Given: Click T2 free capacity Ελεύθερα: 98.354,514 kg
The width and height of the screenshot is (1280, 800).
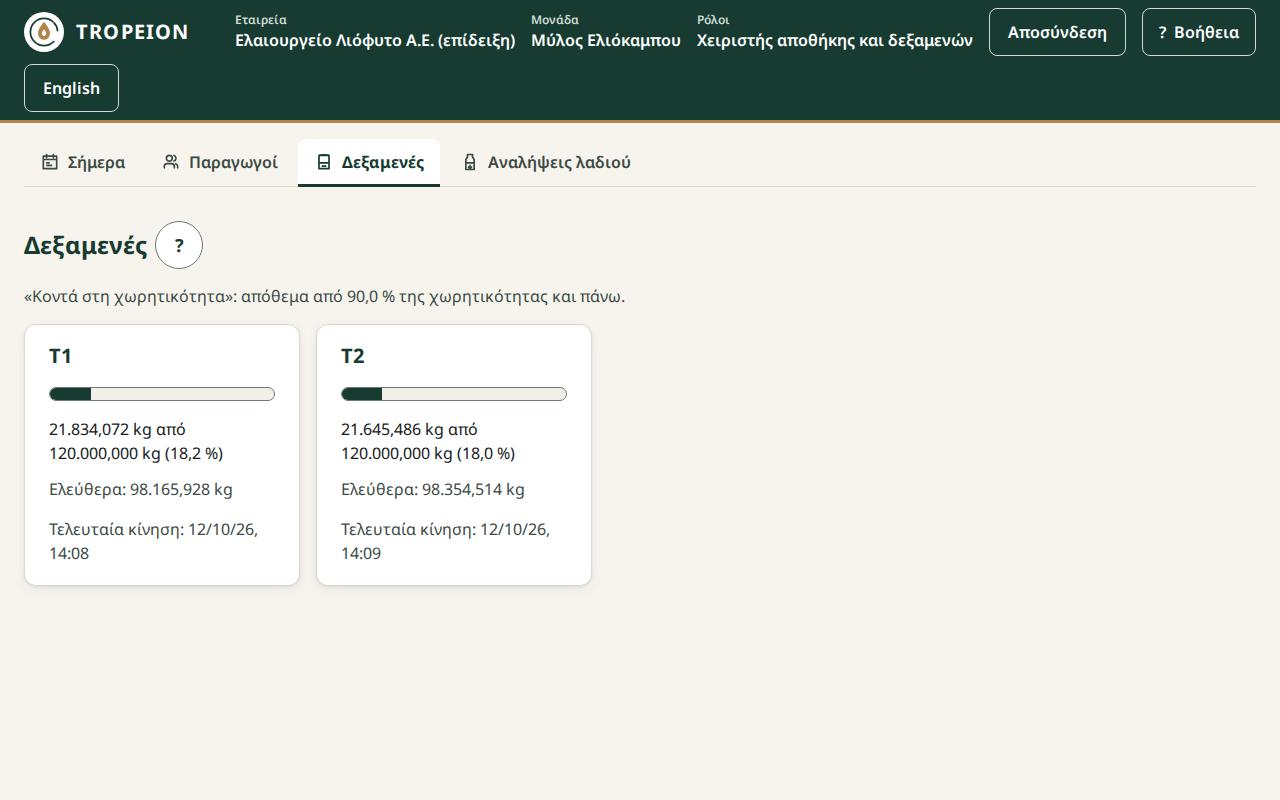Looking at the screenshot, I should click(433, 489).
